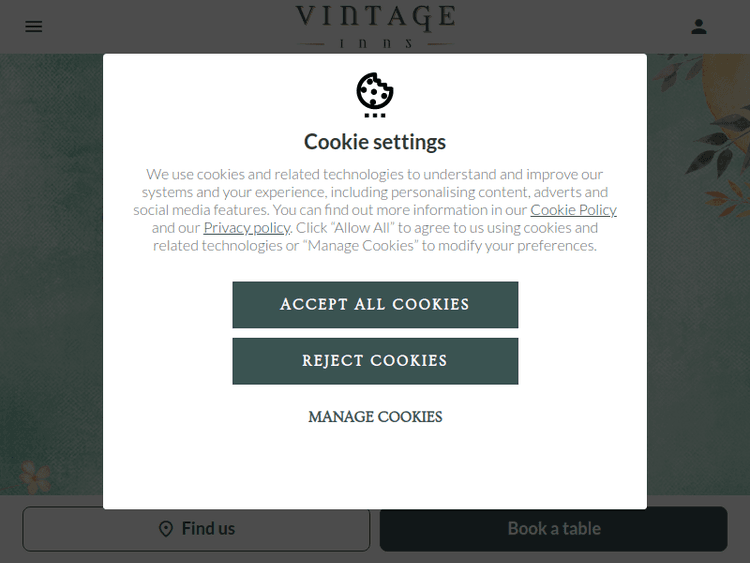Open the Privacy policy link
This screenshot has width=750, height=563.
(246, 228)
